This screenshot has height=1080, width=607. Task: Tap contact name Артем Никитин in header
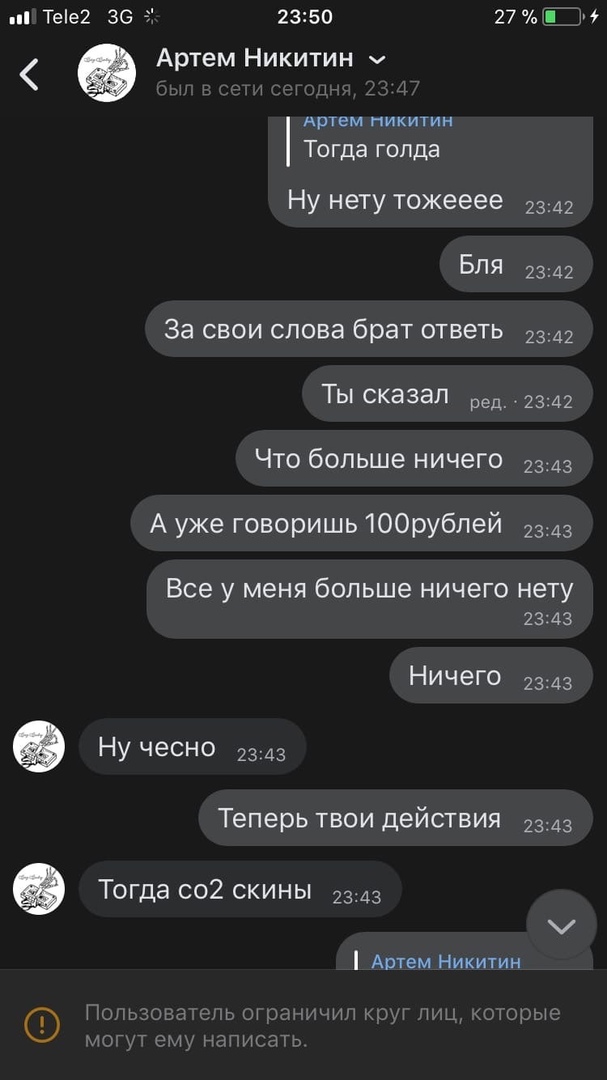pyautogui.click(x=254, y=59)
